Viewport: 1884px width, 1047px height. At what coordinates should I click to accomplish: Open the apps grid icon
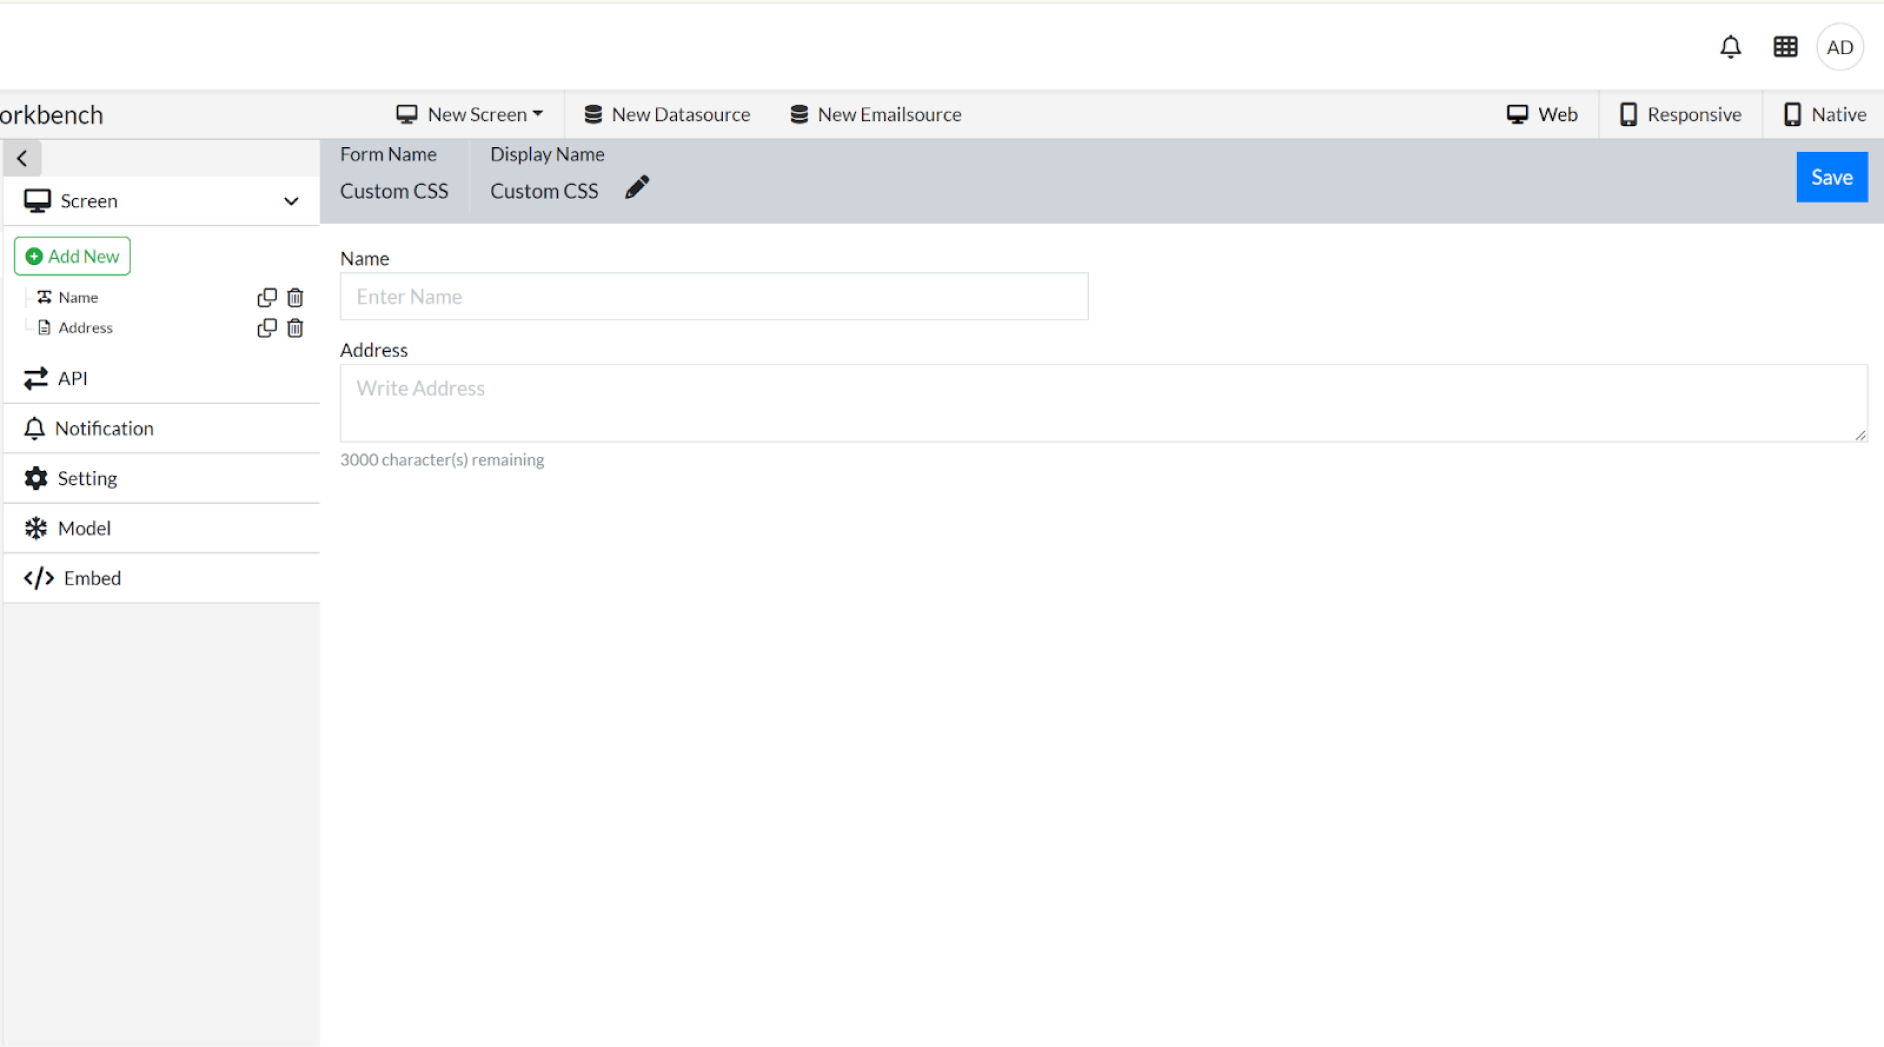(x=1785, y=47)
